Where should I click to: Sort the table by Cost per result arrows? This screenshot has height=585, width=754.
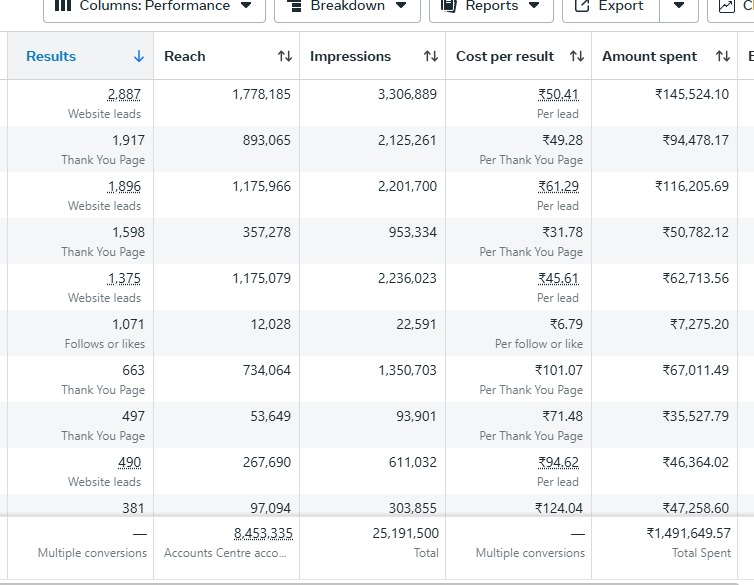[x=577, y=56]
